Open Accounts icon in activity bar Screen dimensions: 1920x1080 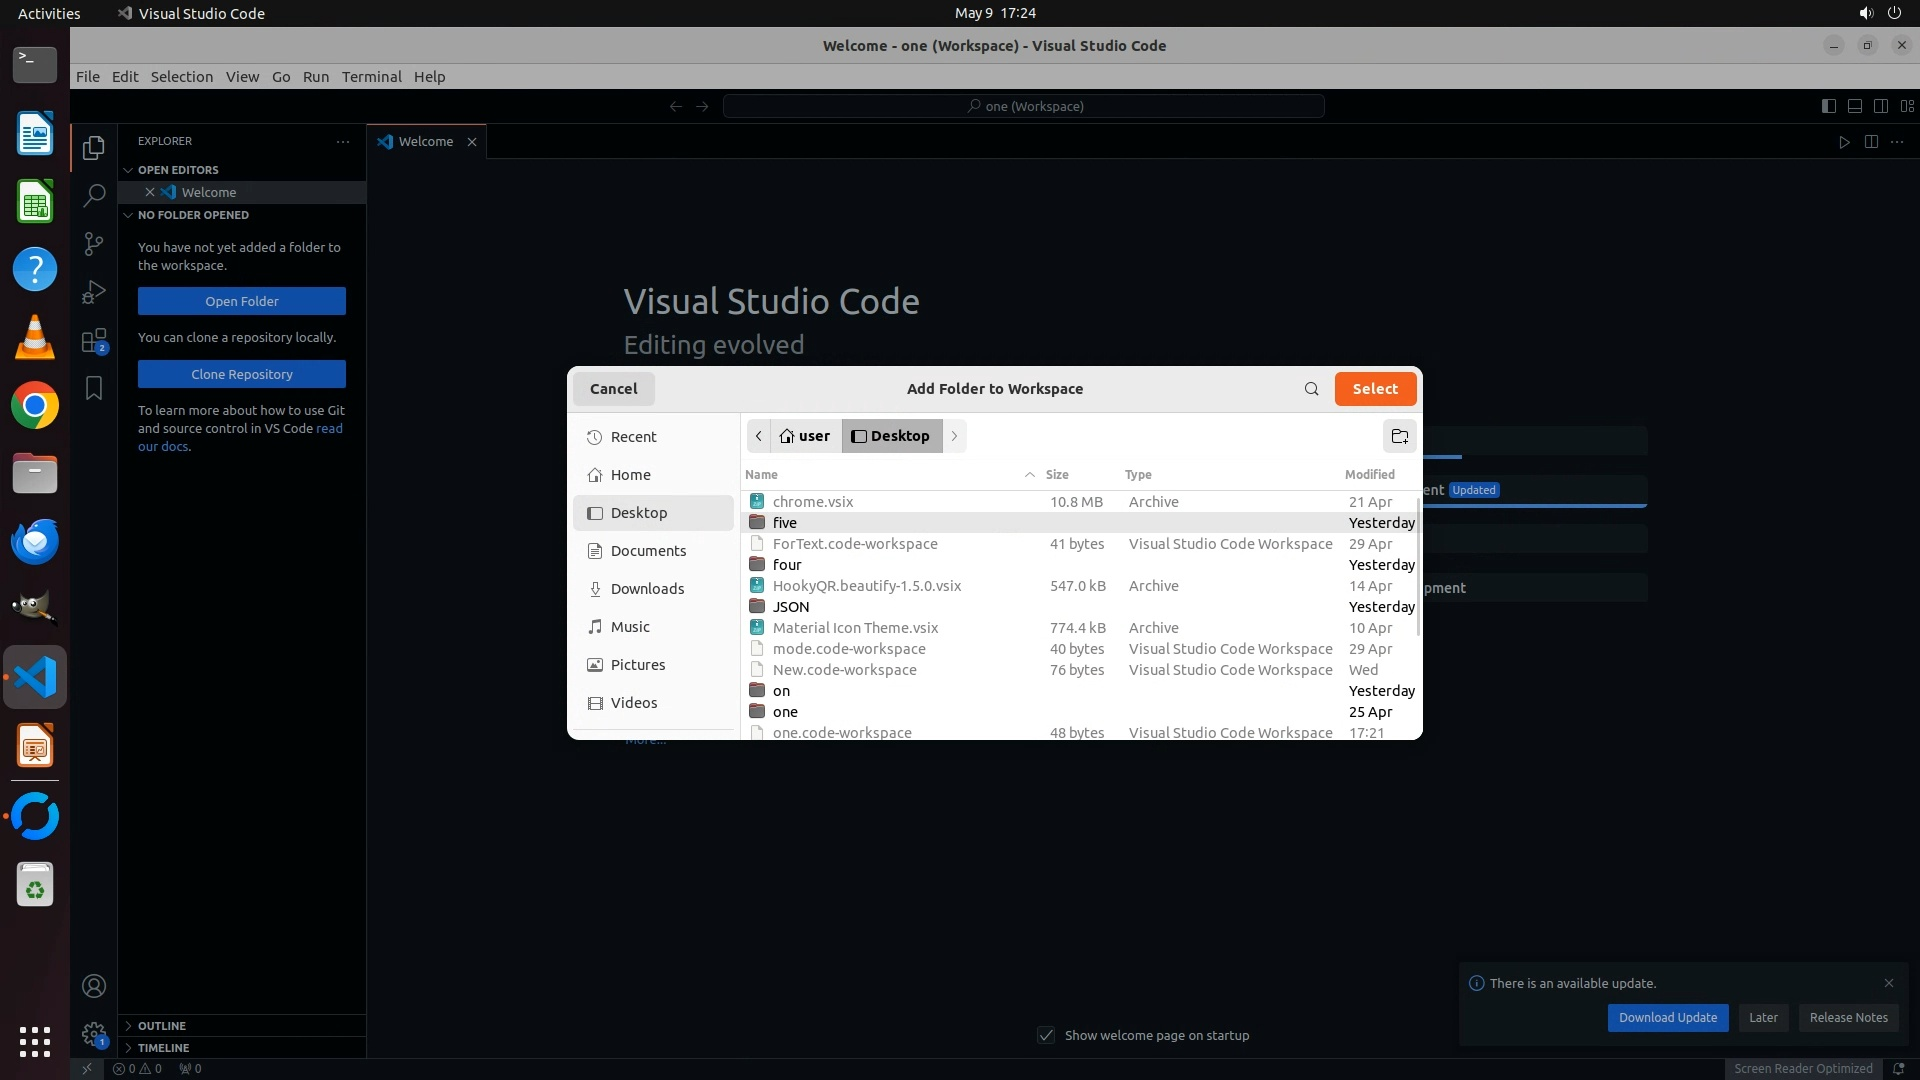click(94, 986)
